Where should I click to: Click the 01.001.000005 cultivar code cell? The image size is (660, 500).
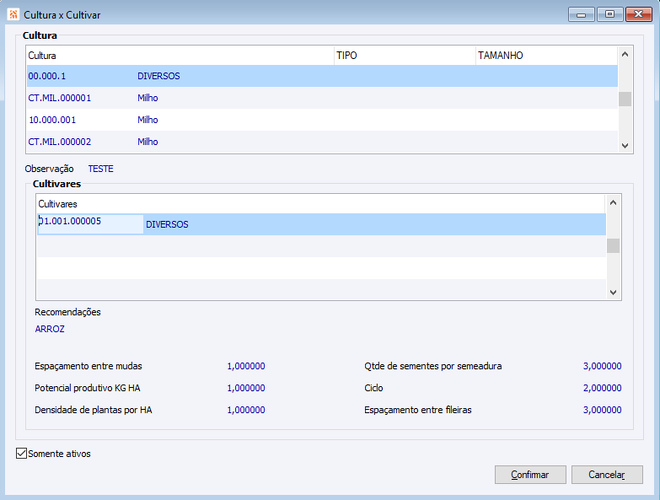click(x=90, y=224)
